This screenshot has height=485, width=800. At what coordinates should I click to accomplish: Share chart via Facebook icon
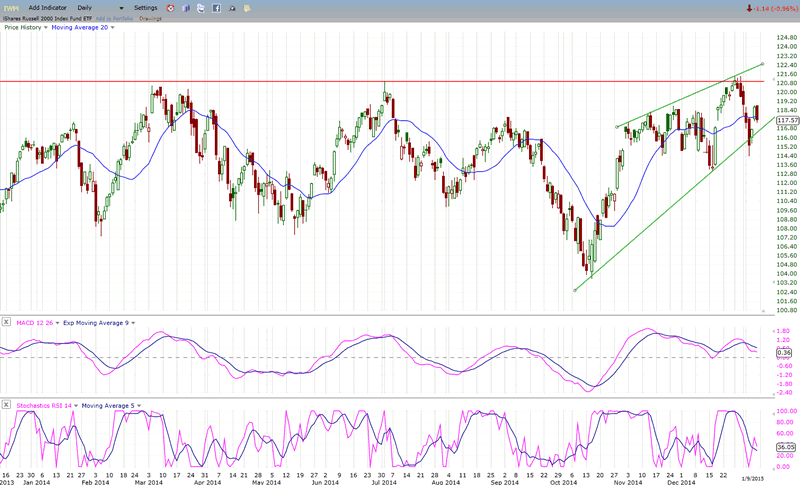(216, 8)
